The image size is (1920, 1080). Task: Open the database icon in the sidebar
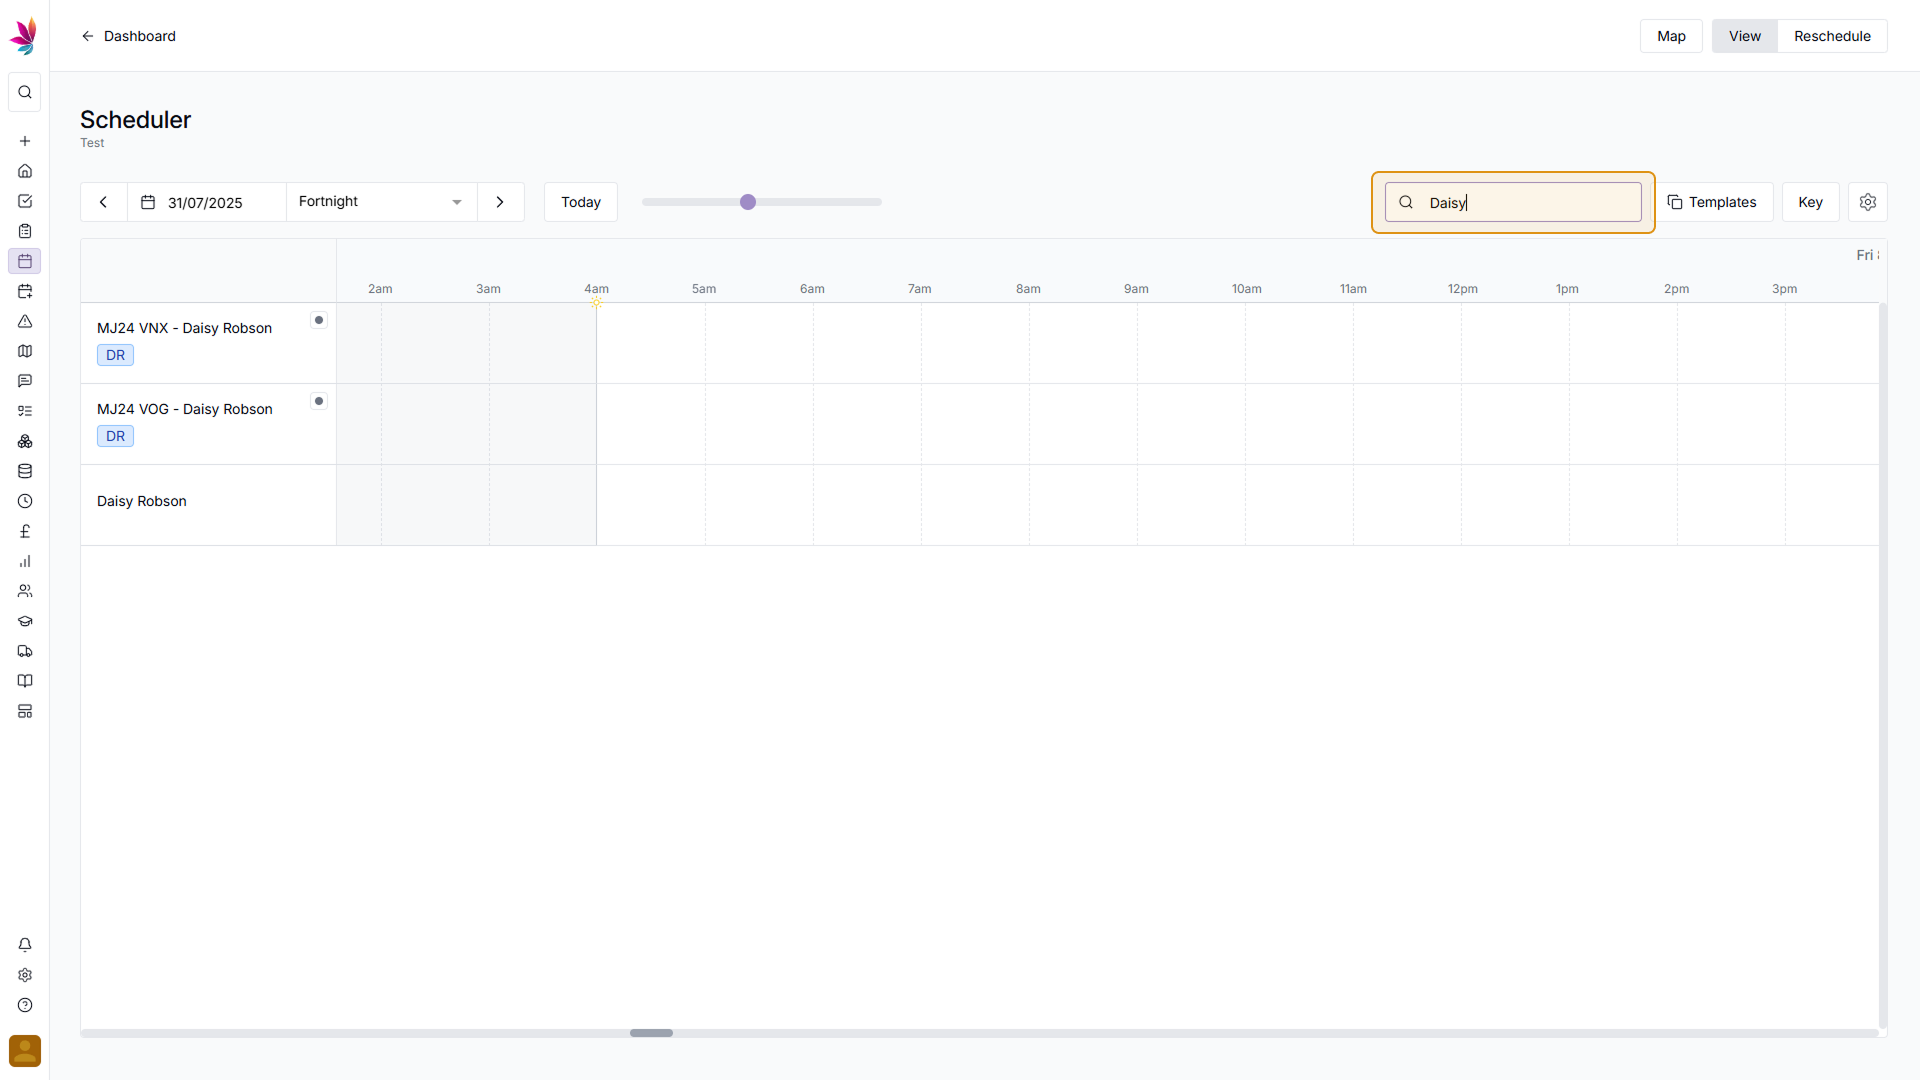point(25,471)
